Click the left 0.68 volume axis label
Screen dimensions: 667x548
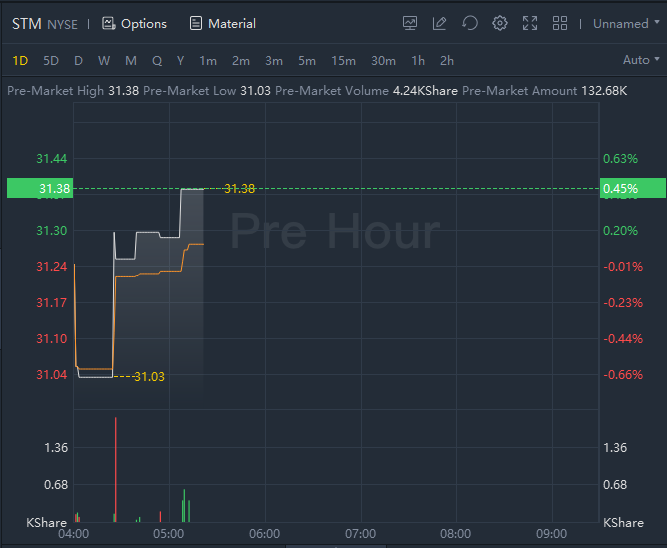[x=56, y=485]
